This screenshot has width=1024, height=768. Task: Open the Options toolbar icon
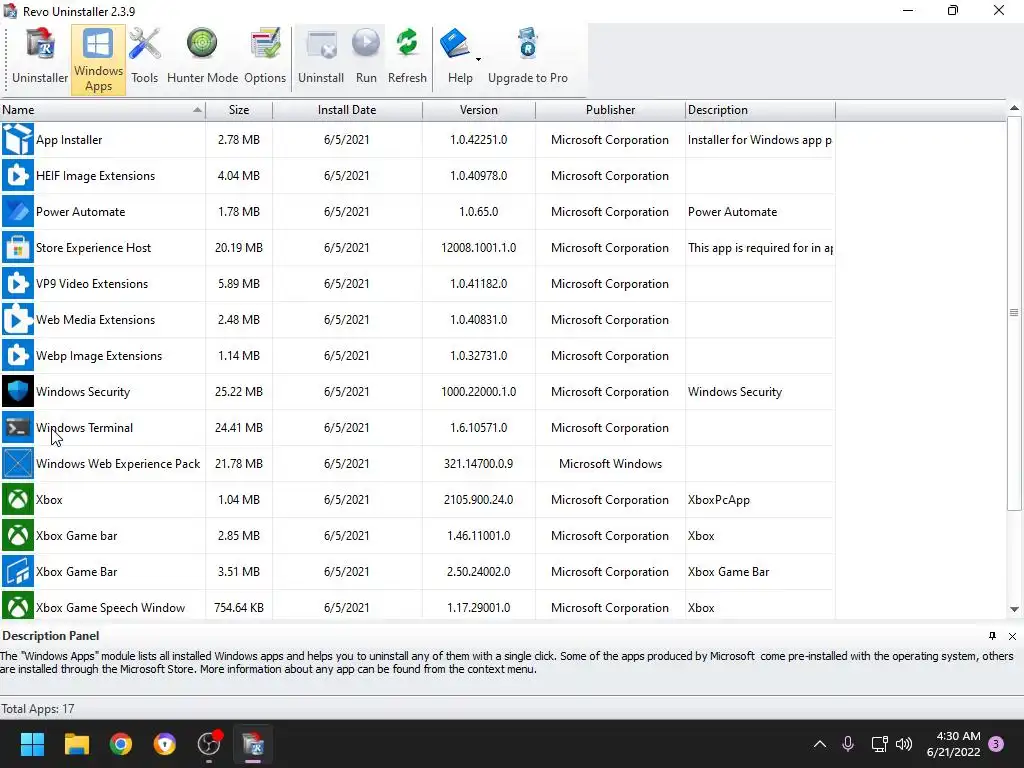tap(265, 57)
